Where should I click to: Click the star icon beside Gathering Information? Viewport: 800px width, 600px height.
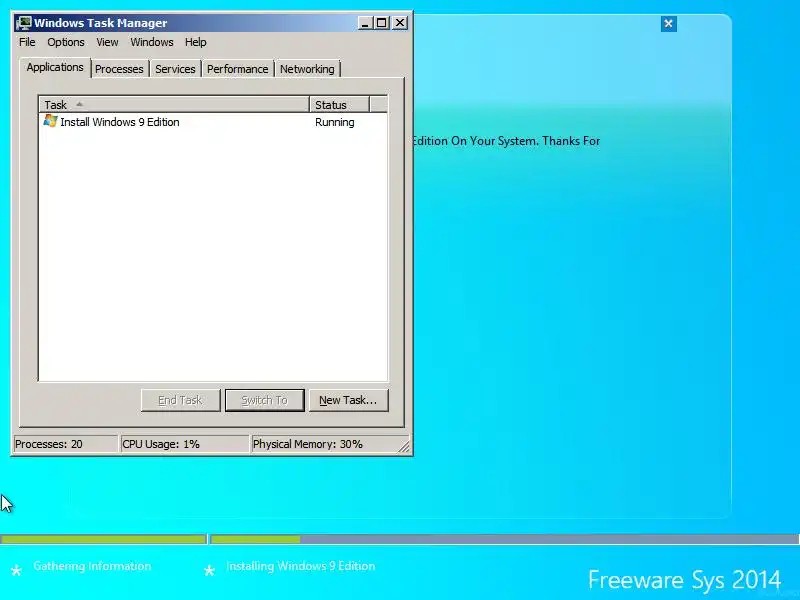pos(16,570)
